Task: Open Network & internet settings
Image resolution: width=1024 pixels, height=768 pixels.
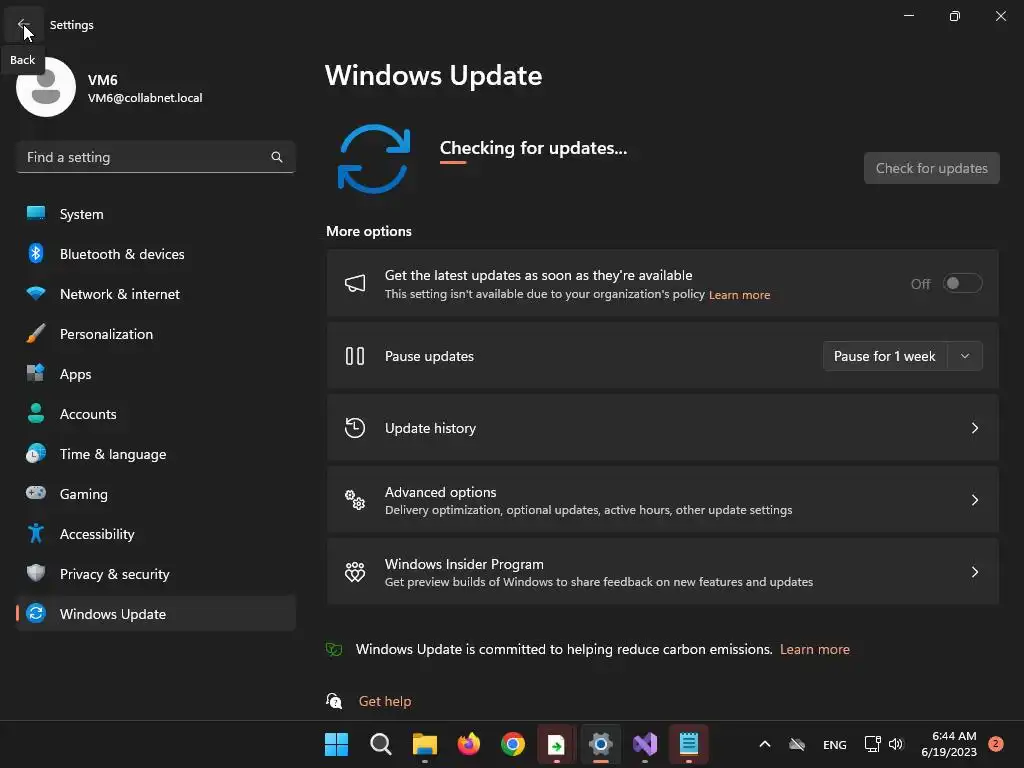Action: click(155, 293)
